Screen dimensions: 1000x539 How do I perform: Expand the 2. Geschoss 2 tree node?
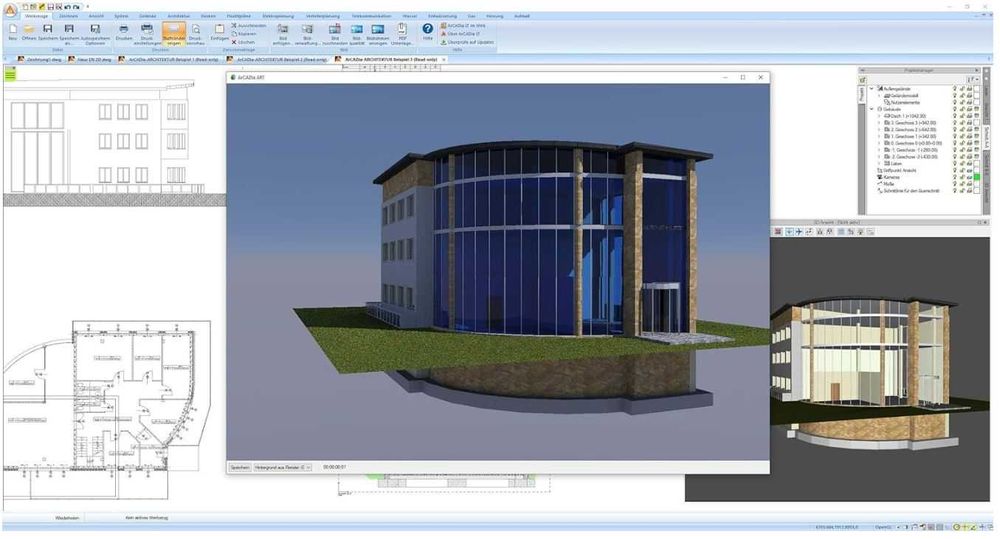pyautogui.click(x=879, y=129)
